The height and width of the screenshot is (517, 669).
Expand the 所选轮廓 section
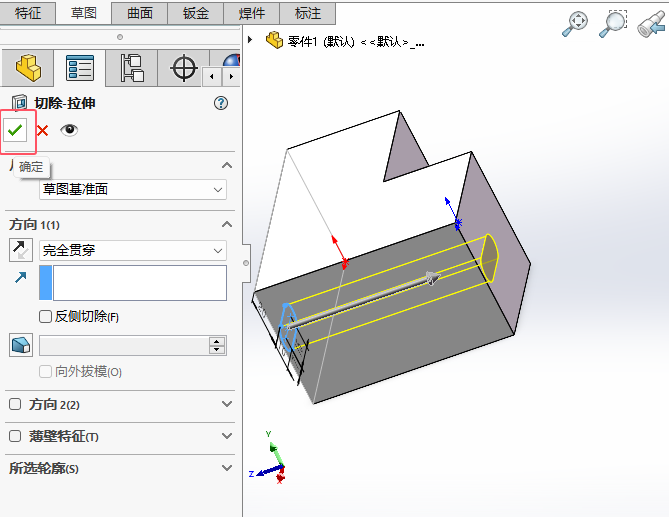(227, 468)
